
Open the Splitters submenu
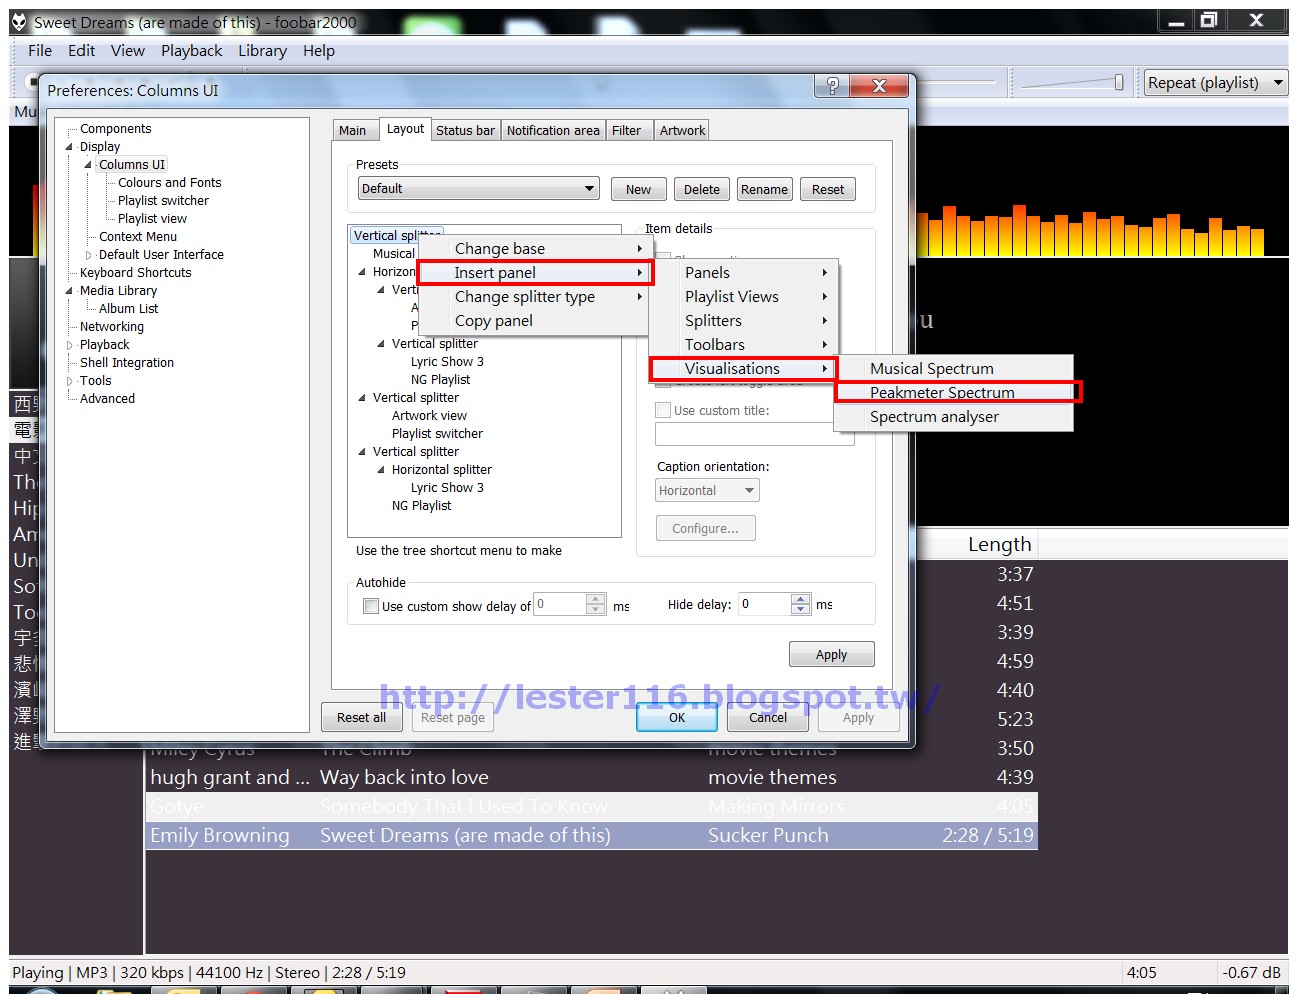[743, 321]
